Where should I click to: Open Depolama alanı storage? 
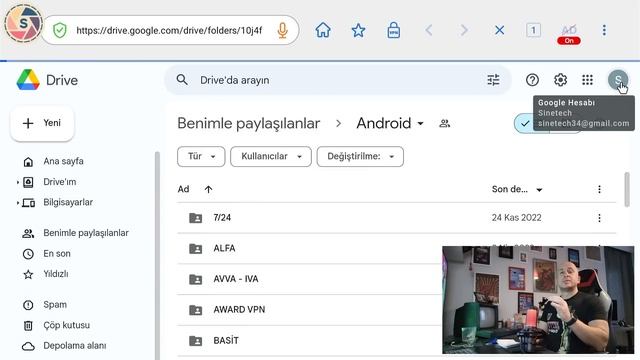(x=75, y=346)
